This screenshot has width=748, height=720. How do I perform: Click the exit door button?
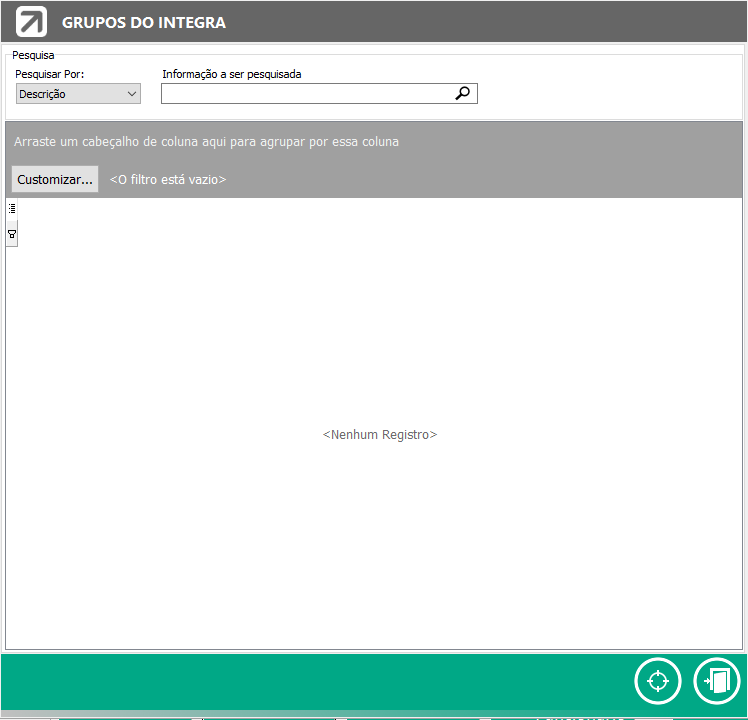[717, 681]
